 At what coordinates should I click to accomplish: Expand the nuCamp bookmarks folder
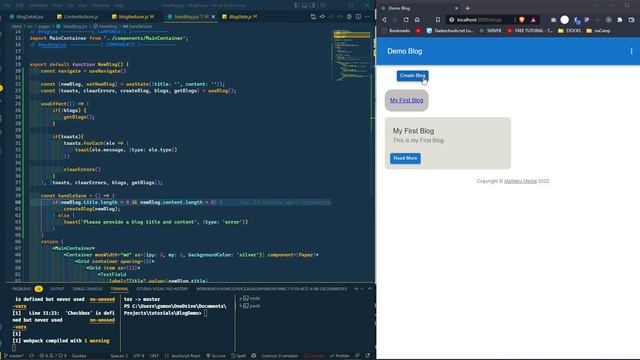[x=598, y=31]
